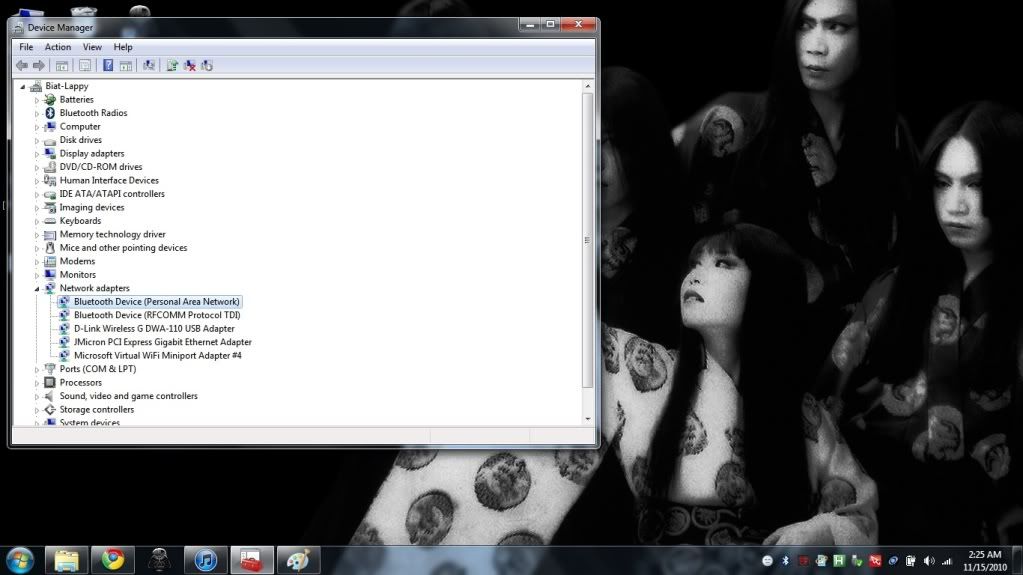Click the Windows Start button
The width and height of the screenshot is (1023, 575).
pos(20,559)
